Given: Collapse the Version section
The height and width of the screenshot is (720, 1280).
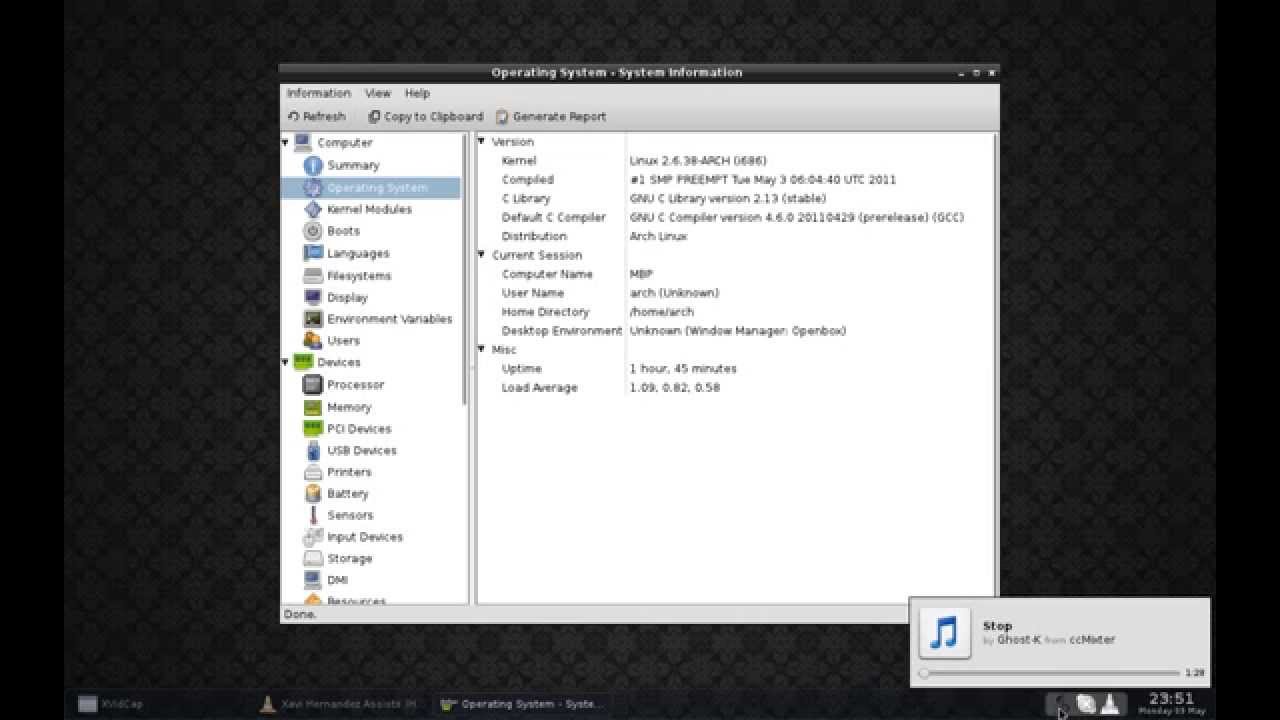Looking at the screenshot, I should click(481, 142).
